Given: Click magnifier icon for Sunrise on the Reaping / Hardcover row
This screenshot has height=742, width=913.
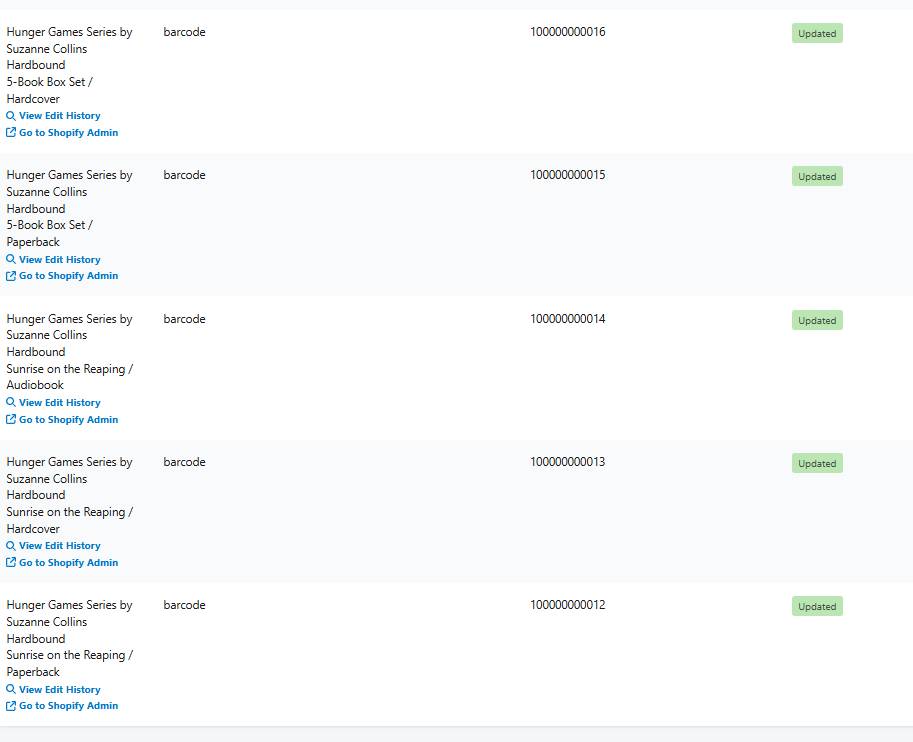Looking at the screenshot, I should 10,546.
